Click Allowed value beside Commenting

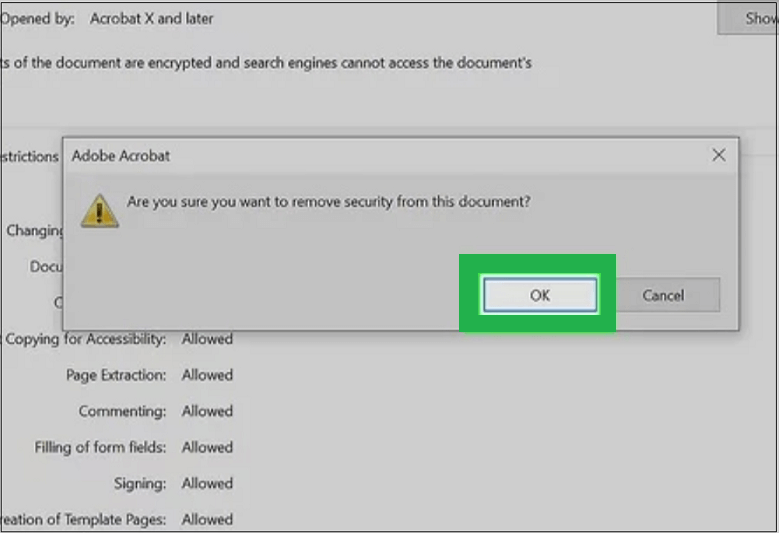coord(207,411)
